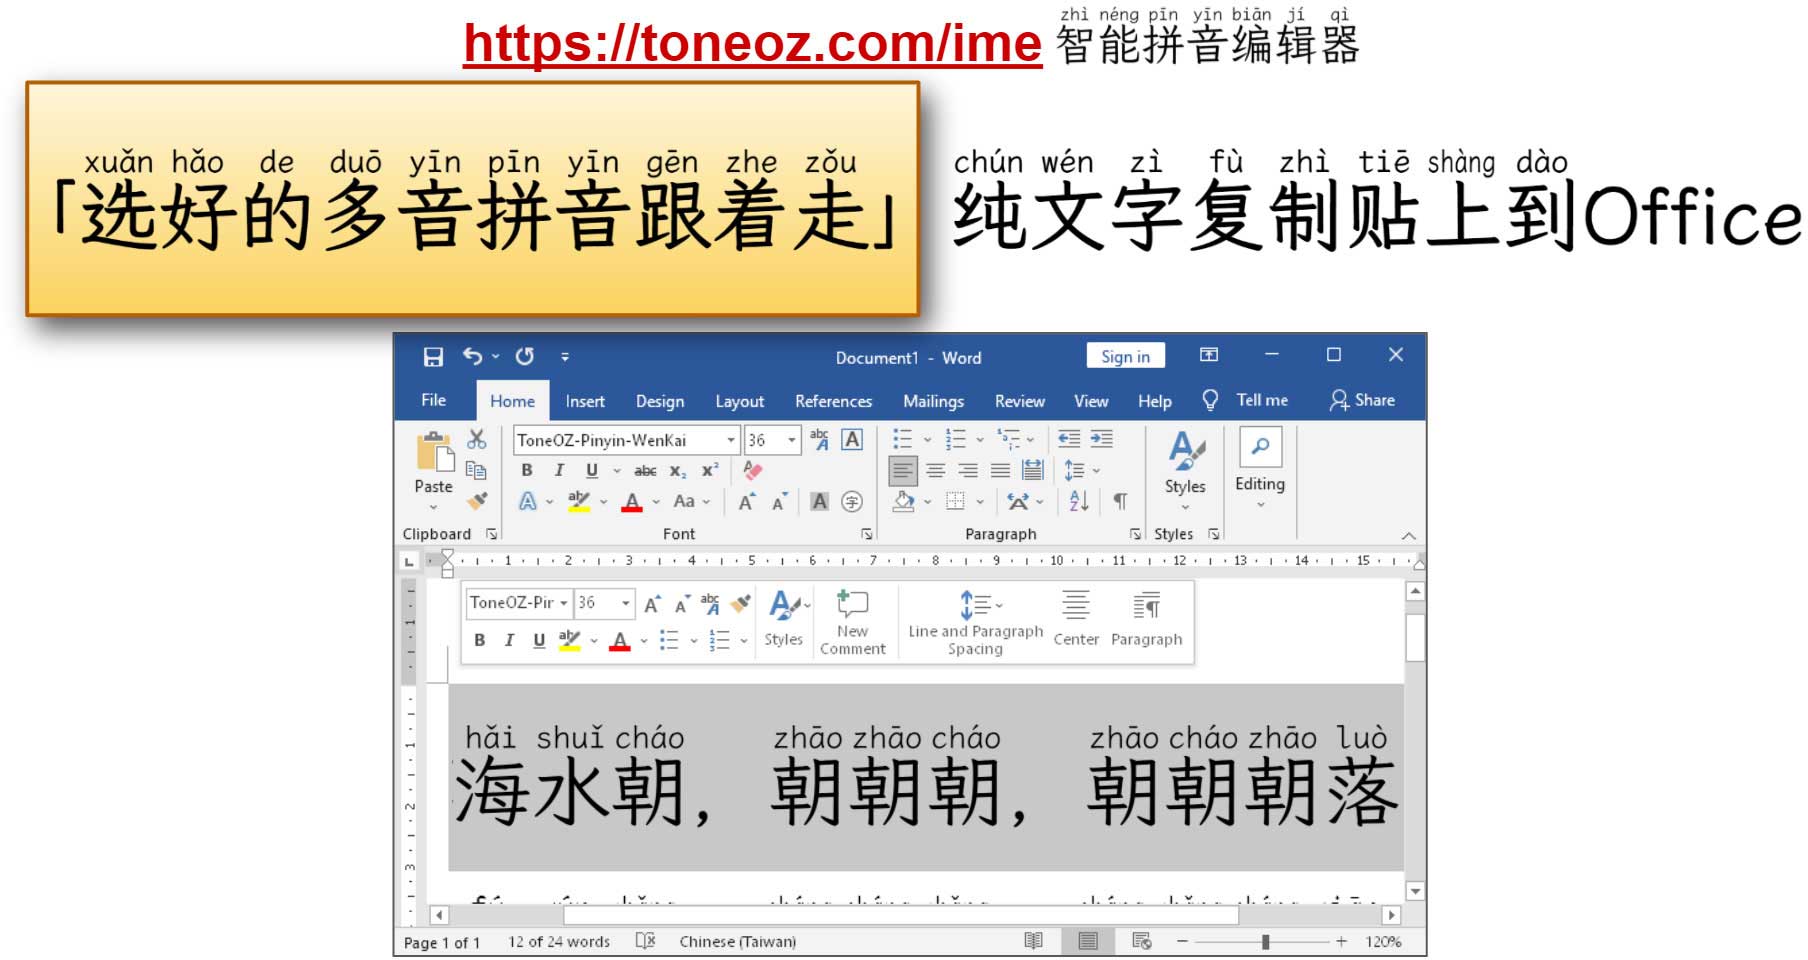Justify paragraph text

[1000, 470]
